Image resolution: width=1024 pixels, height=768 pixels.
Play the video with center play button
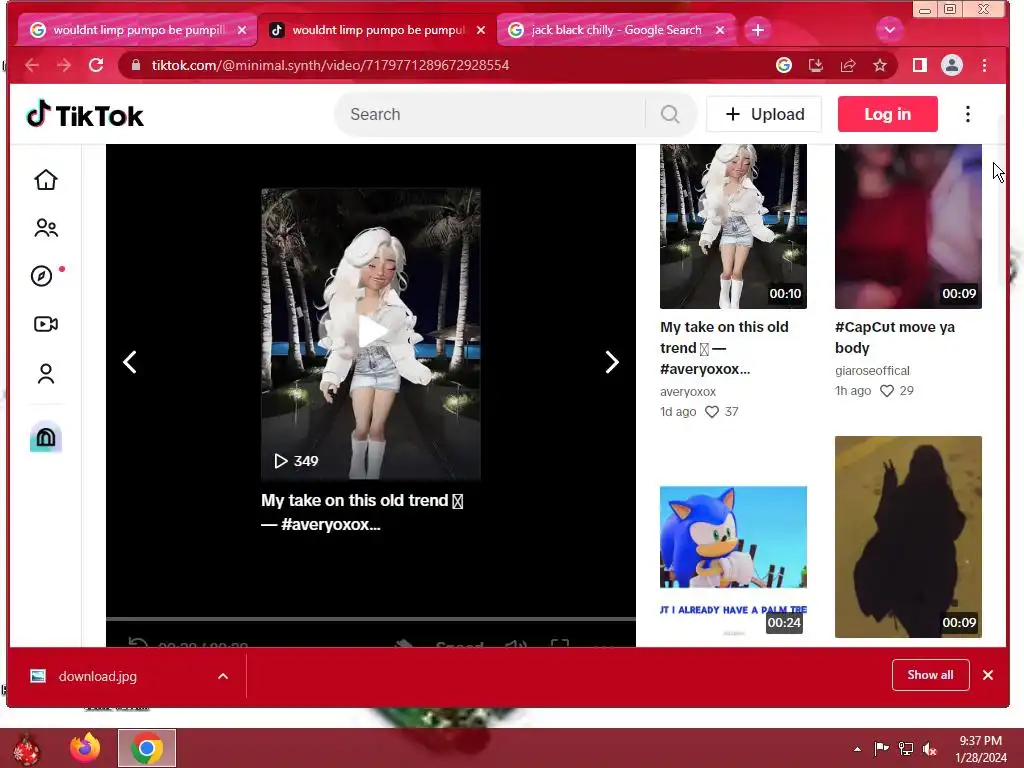[x=372, y=332]
